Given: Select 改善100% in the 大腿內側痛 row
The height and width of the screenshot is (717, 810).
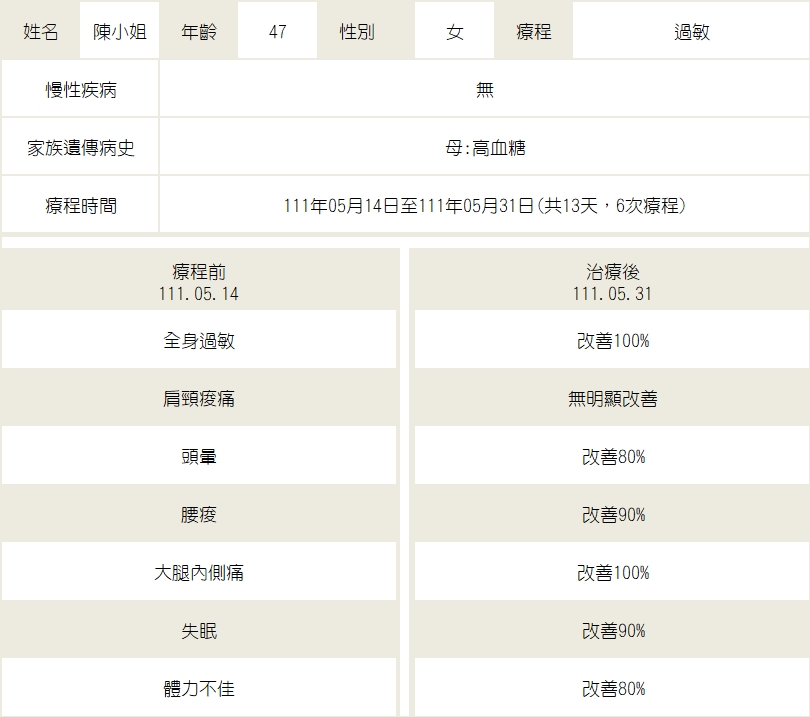Looking at the screenshot, I should click(x=612, y=571).
